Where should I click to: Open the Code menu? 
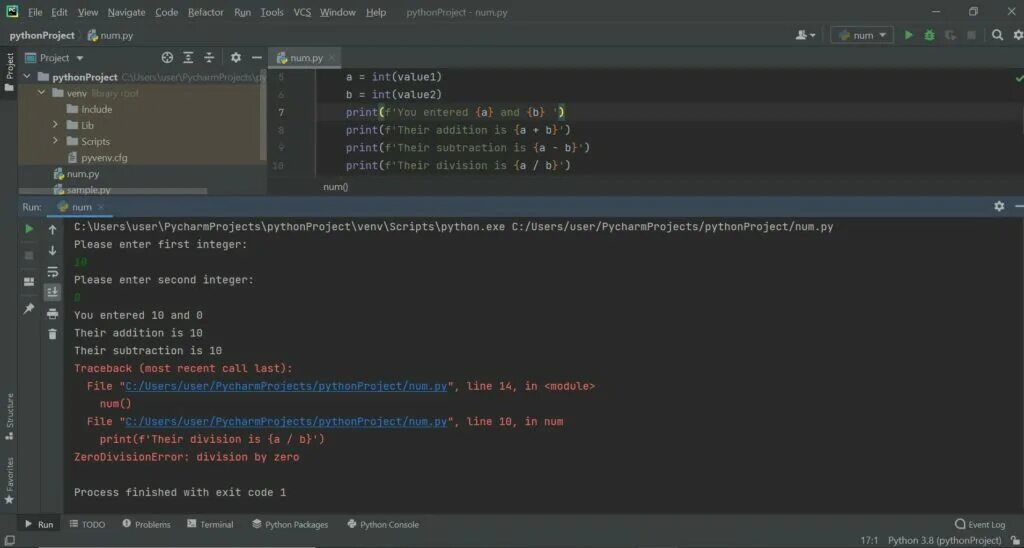tap(167, 12)
